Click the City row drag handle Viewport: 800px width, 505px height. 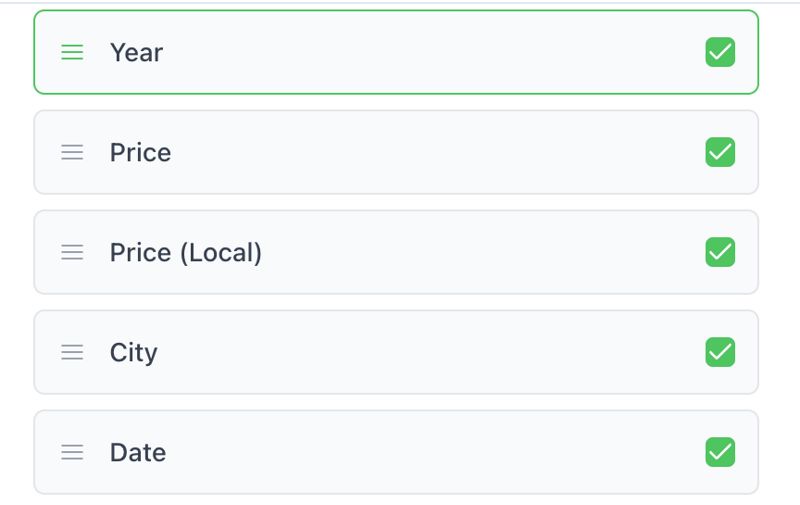(72, 352)
